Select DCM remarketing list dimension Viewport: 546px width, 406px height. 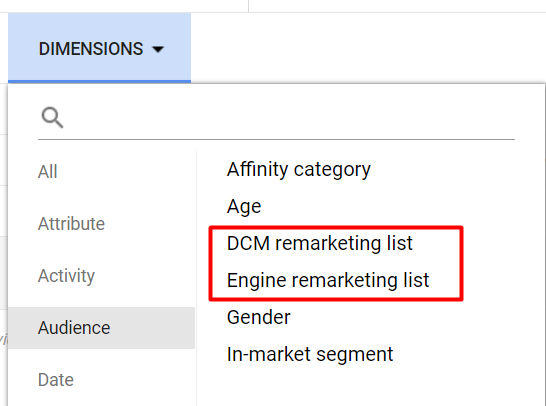pyautogui.click(x=320, y=243)
